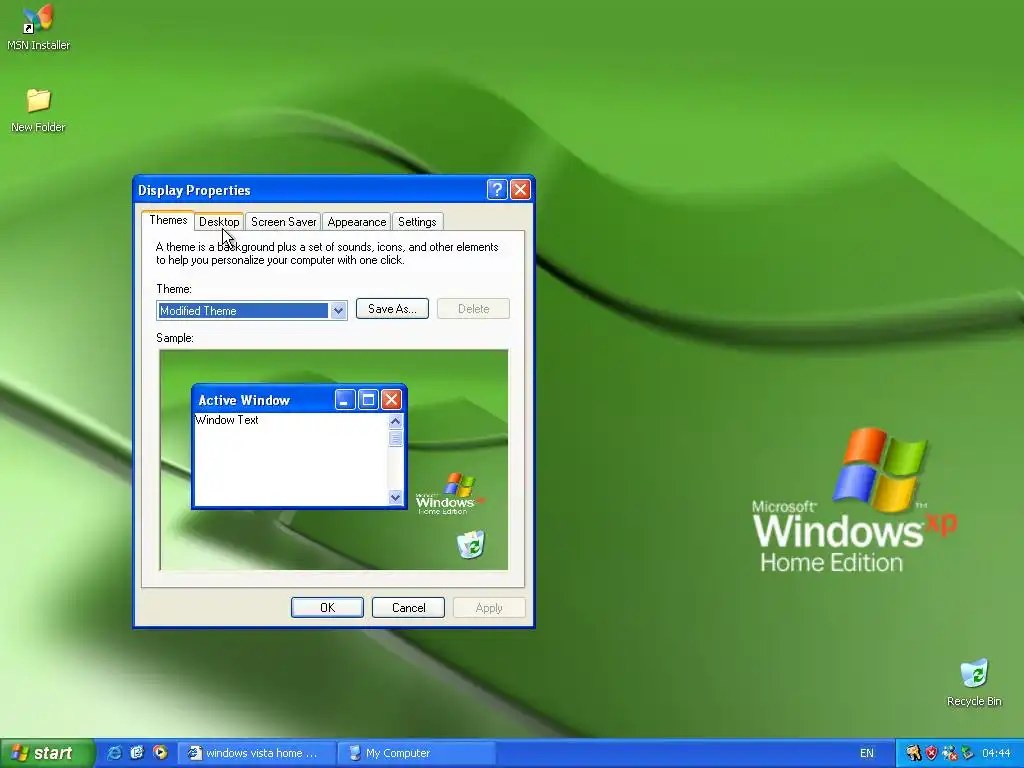Image resolution: width=1024 pixels, height=768 pixels.
Task: Go to the Appearance tab
Action: click(357, 222)
